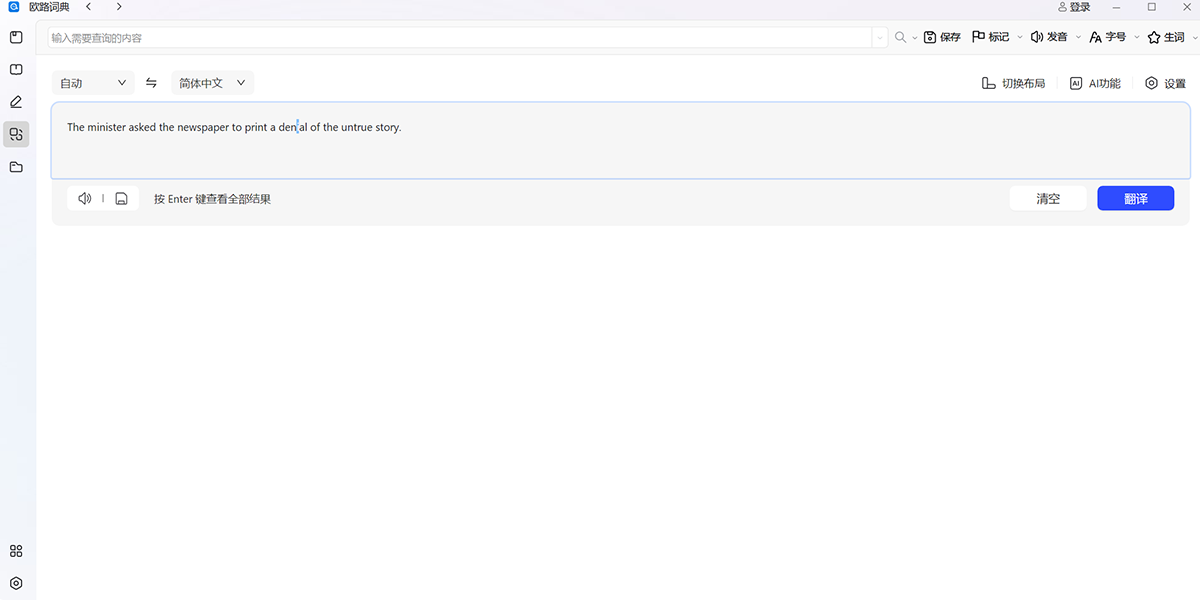Image resolution: width=1200 pixels, height=600 pixels.
Task: Open the settings gear at sidebar bottom
Action: 16,583
